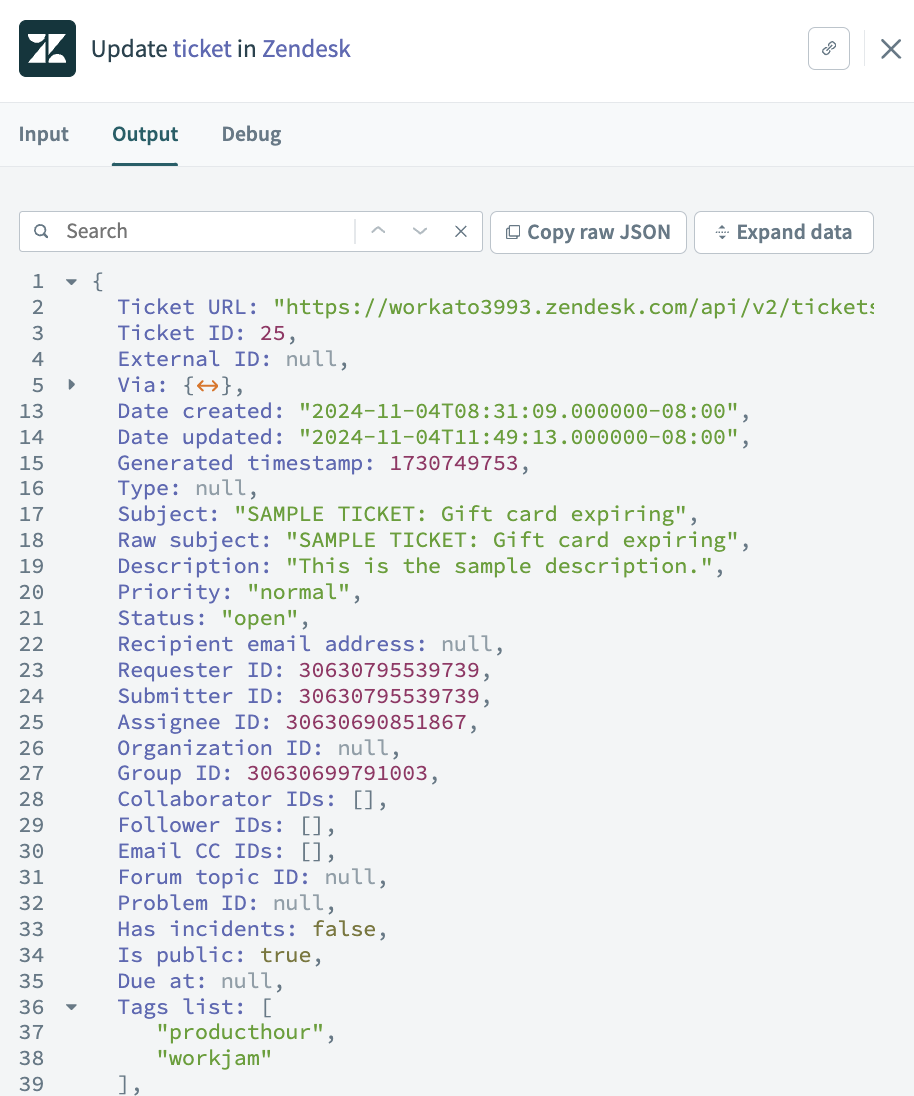
Task: Go to next search match with down chevron
Action: pyautogui.click(x=419, y=231)
